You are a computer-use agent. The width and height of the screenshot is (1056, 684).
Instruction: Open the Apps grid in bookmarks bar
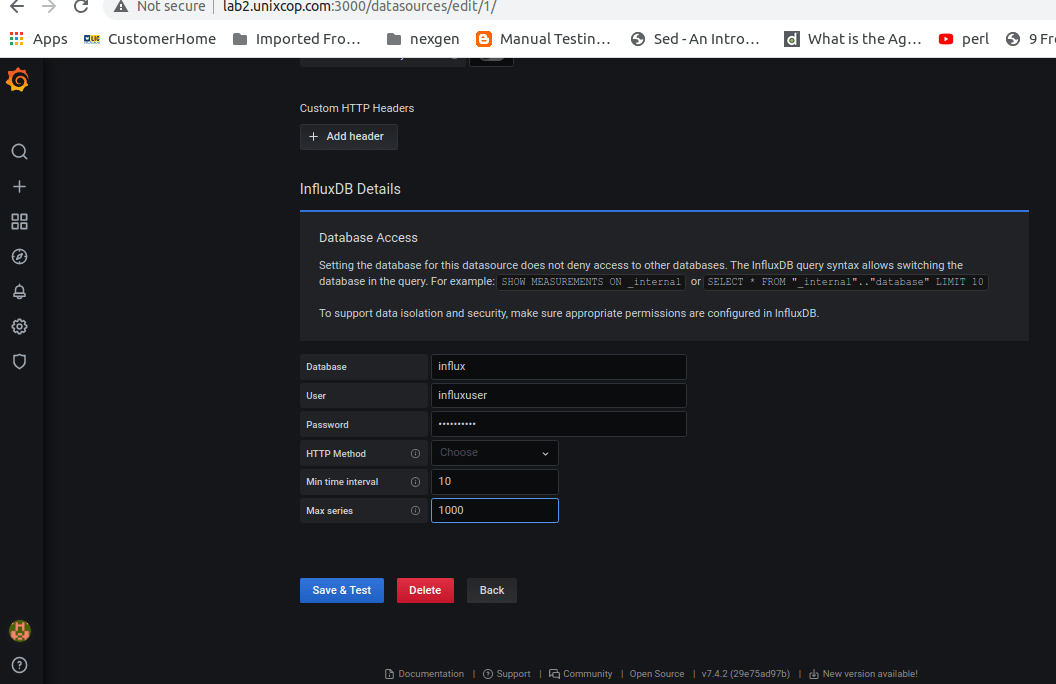point(39,39)
